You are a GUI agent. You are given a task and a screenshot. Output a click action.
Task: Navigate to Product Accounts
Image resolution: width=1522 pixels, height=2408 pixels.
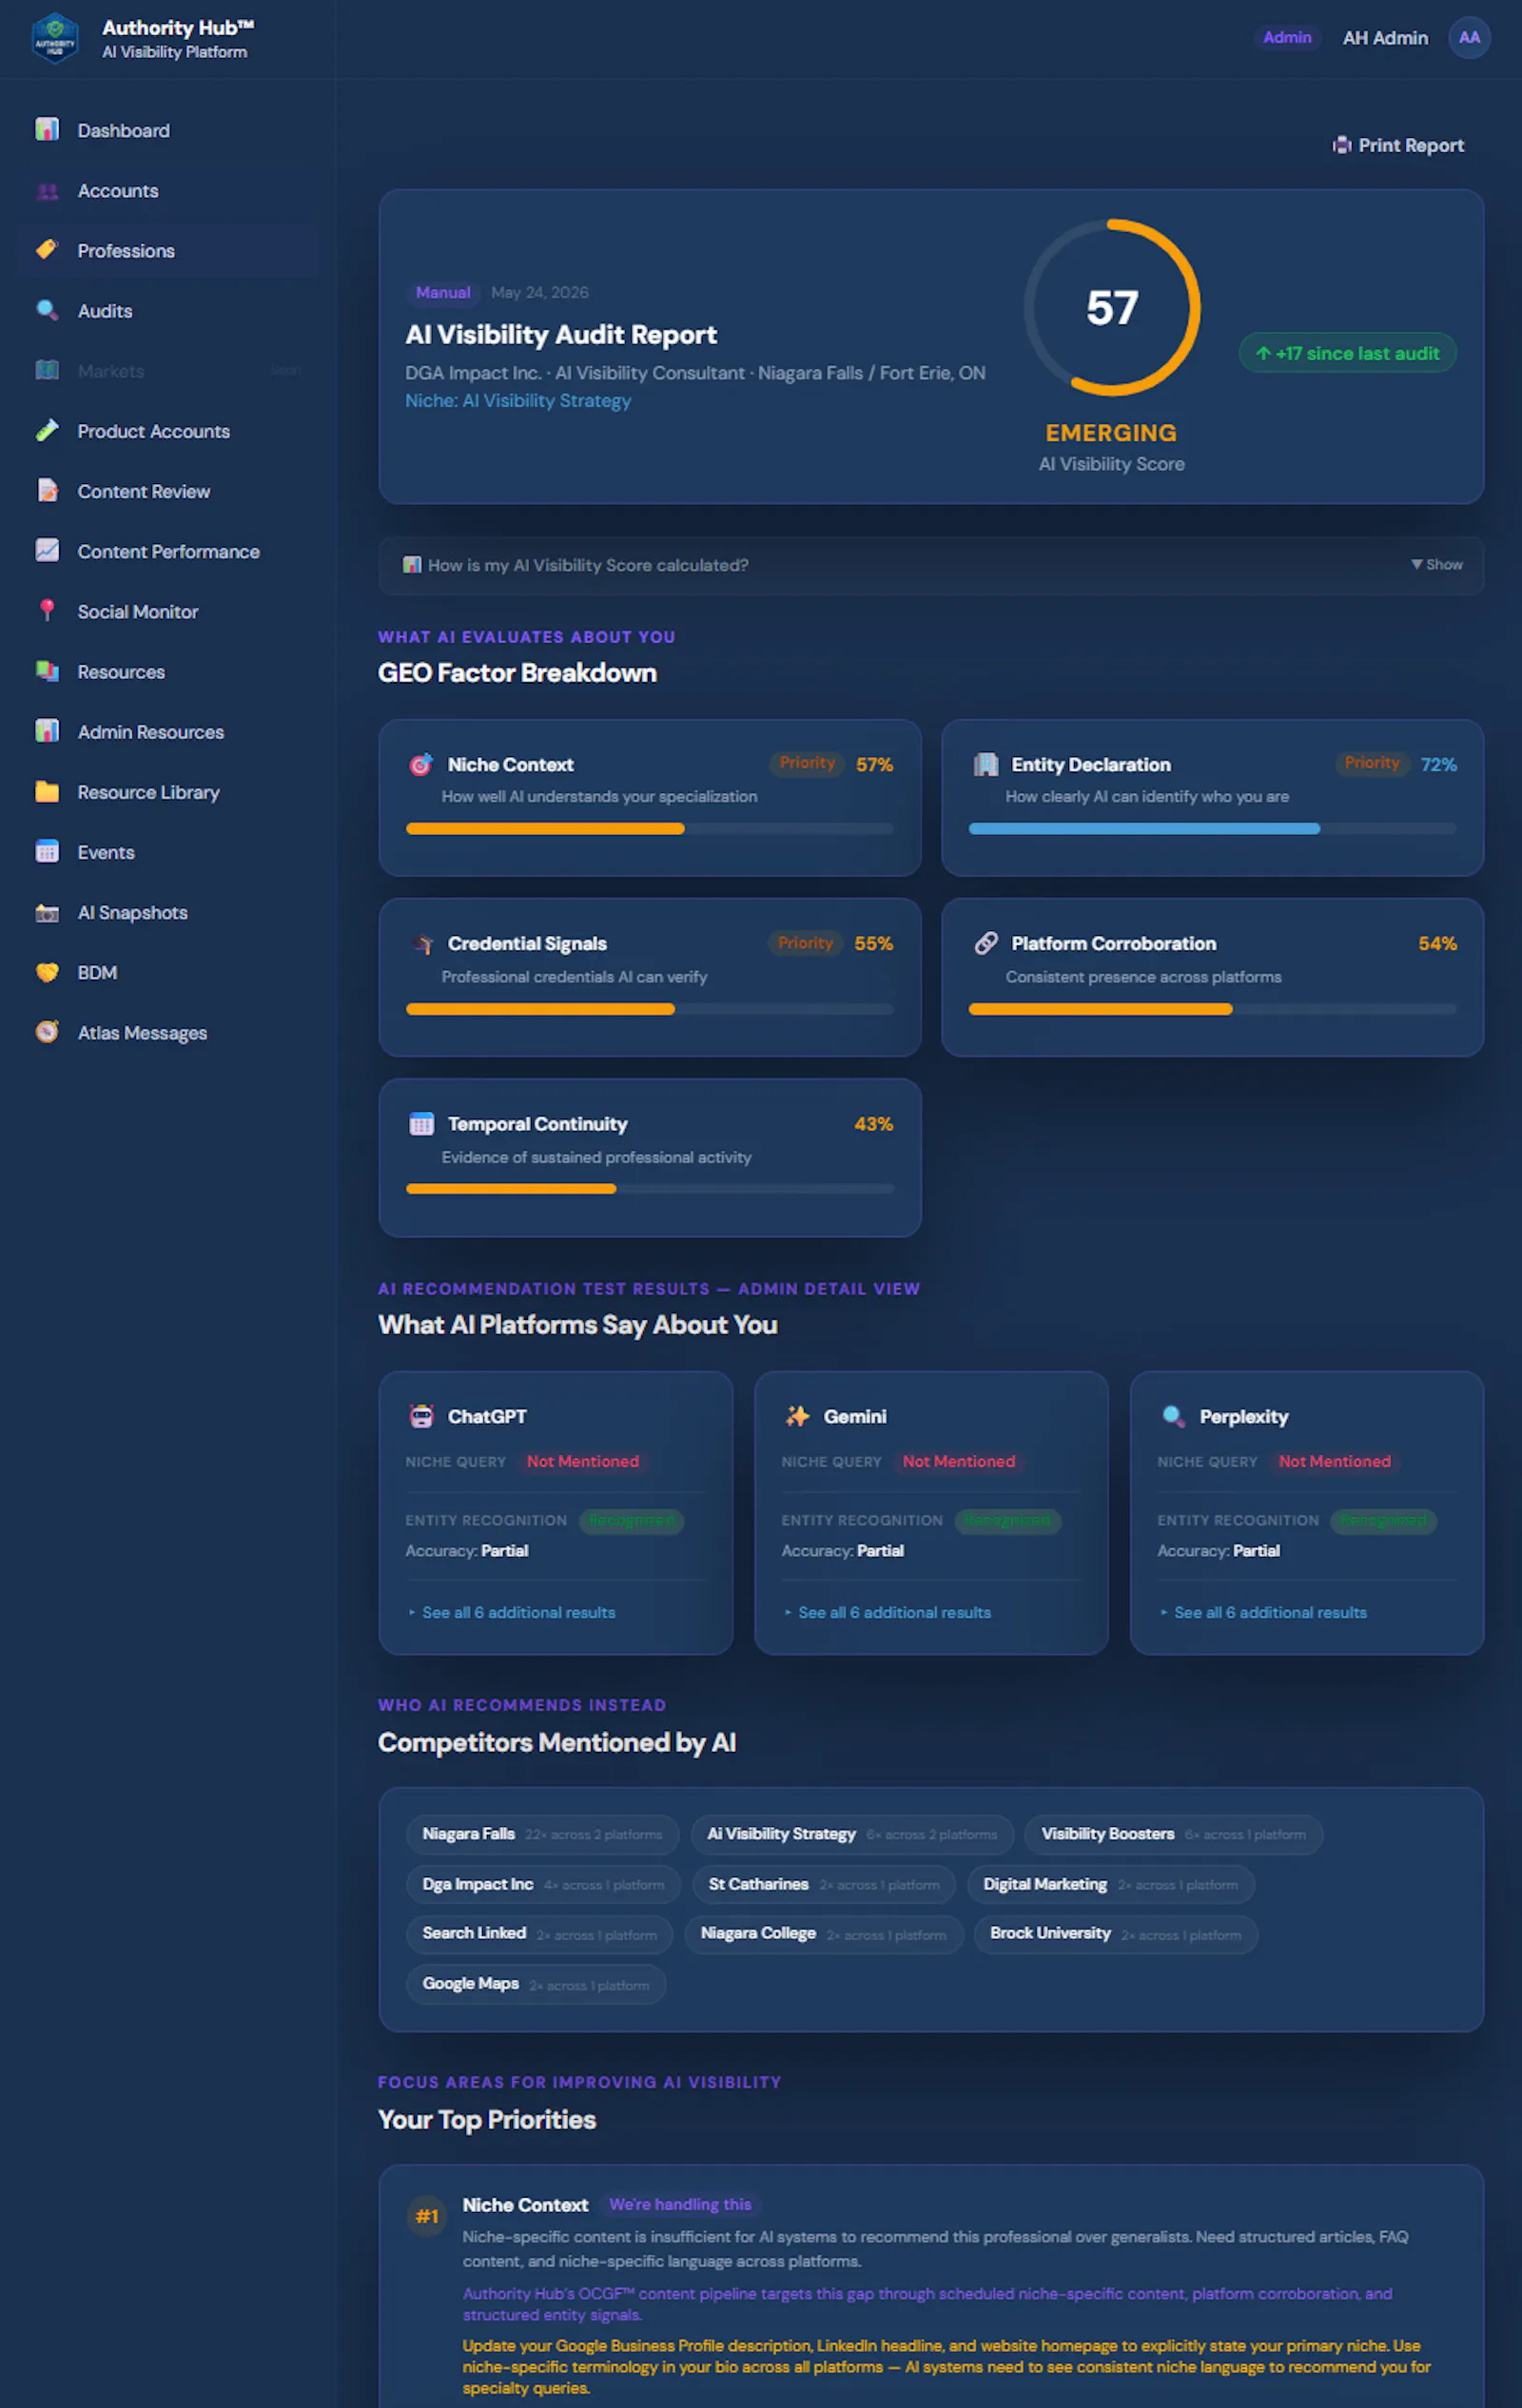click(x=168, y=431)
